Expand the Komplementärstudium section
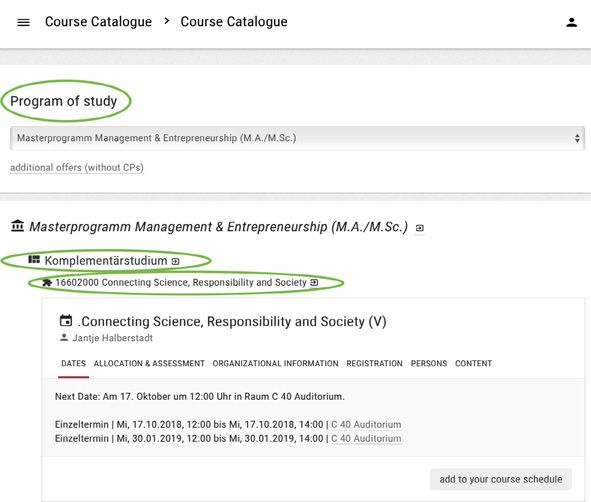 [x=106, y=260]
